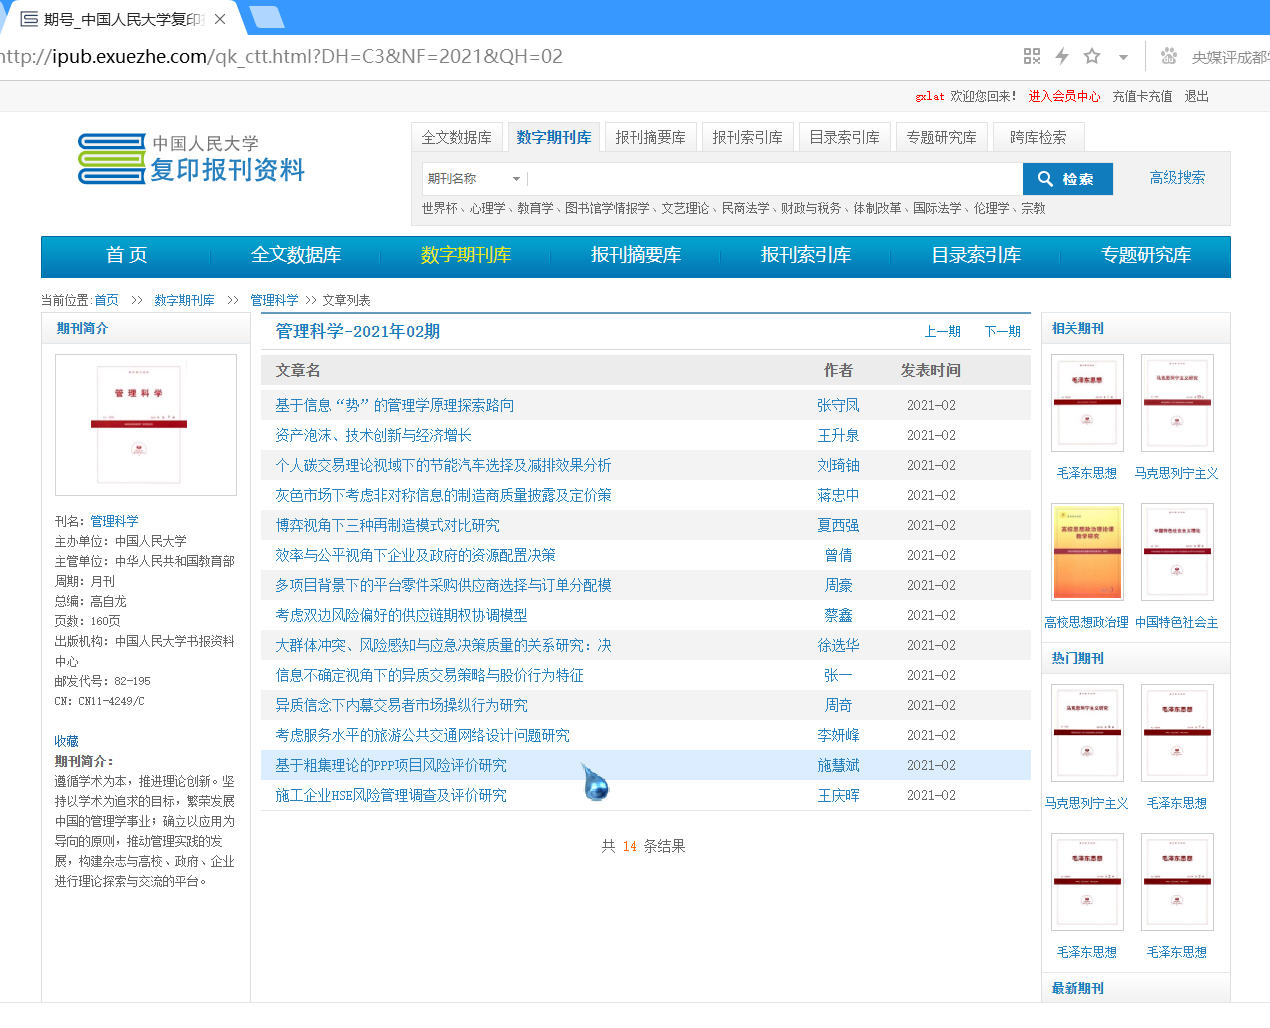Close the 期号_中国人民大学 browser tab

pos(220,19)
